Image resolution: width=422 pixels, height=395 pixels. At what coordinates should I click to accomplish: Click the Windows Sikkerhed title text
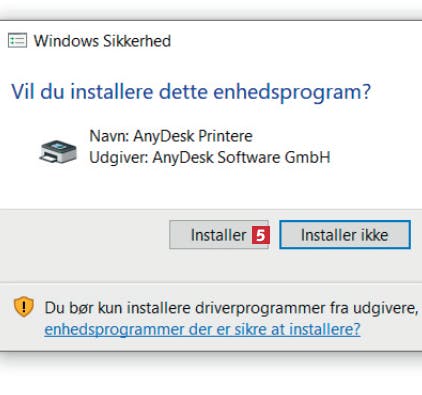click(x=102, y=41)
